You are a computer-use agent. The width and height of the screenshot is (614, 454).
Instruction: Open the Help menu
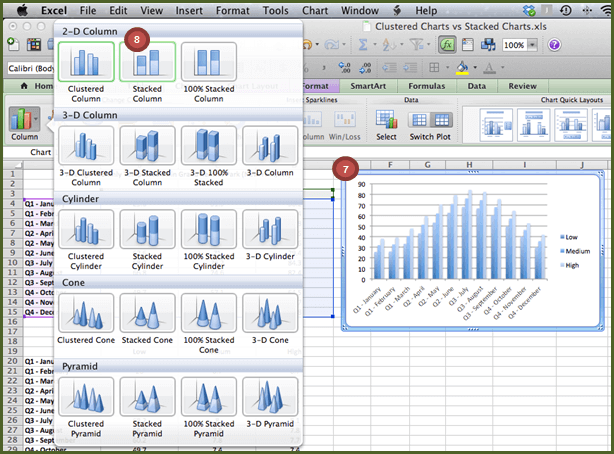pyautogui.click(x=426, y=11)
